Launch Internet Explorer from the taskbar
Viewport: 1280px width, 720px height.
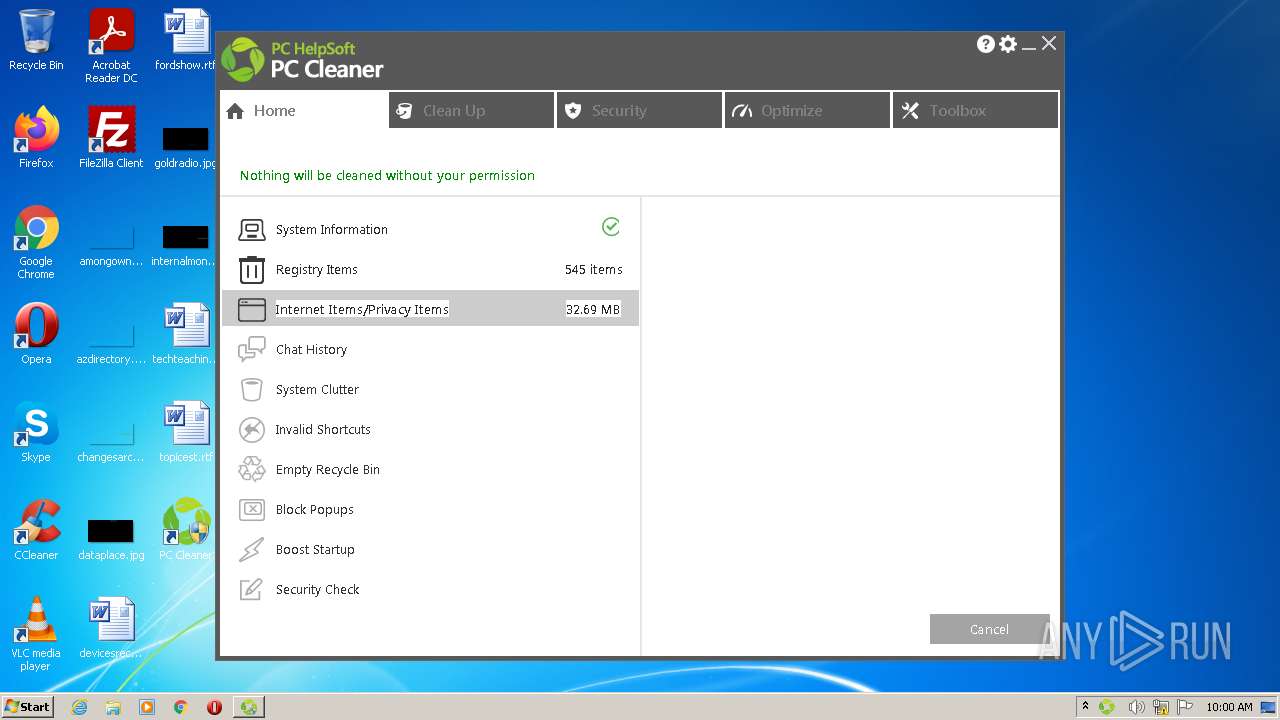79,707
